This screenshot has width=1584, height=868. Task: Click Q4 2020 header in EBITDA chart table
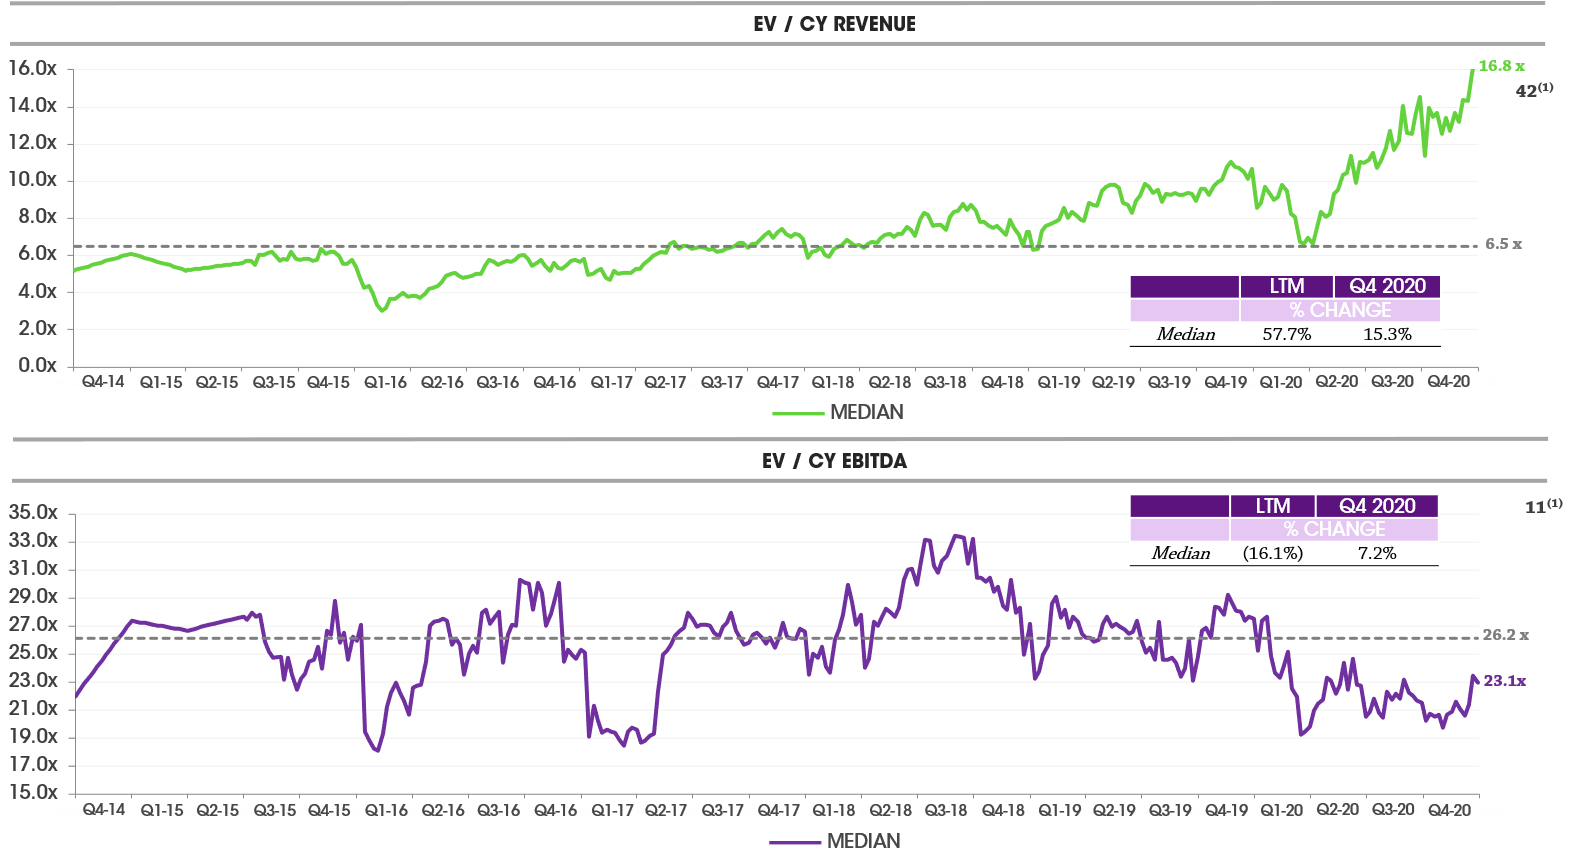[x=1376, y=506]
